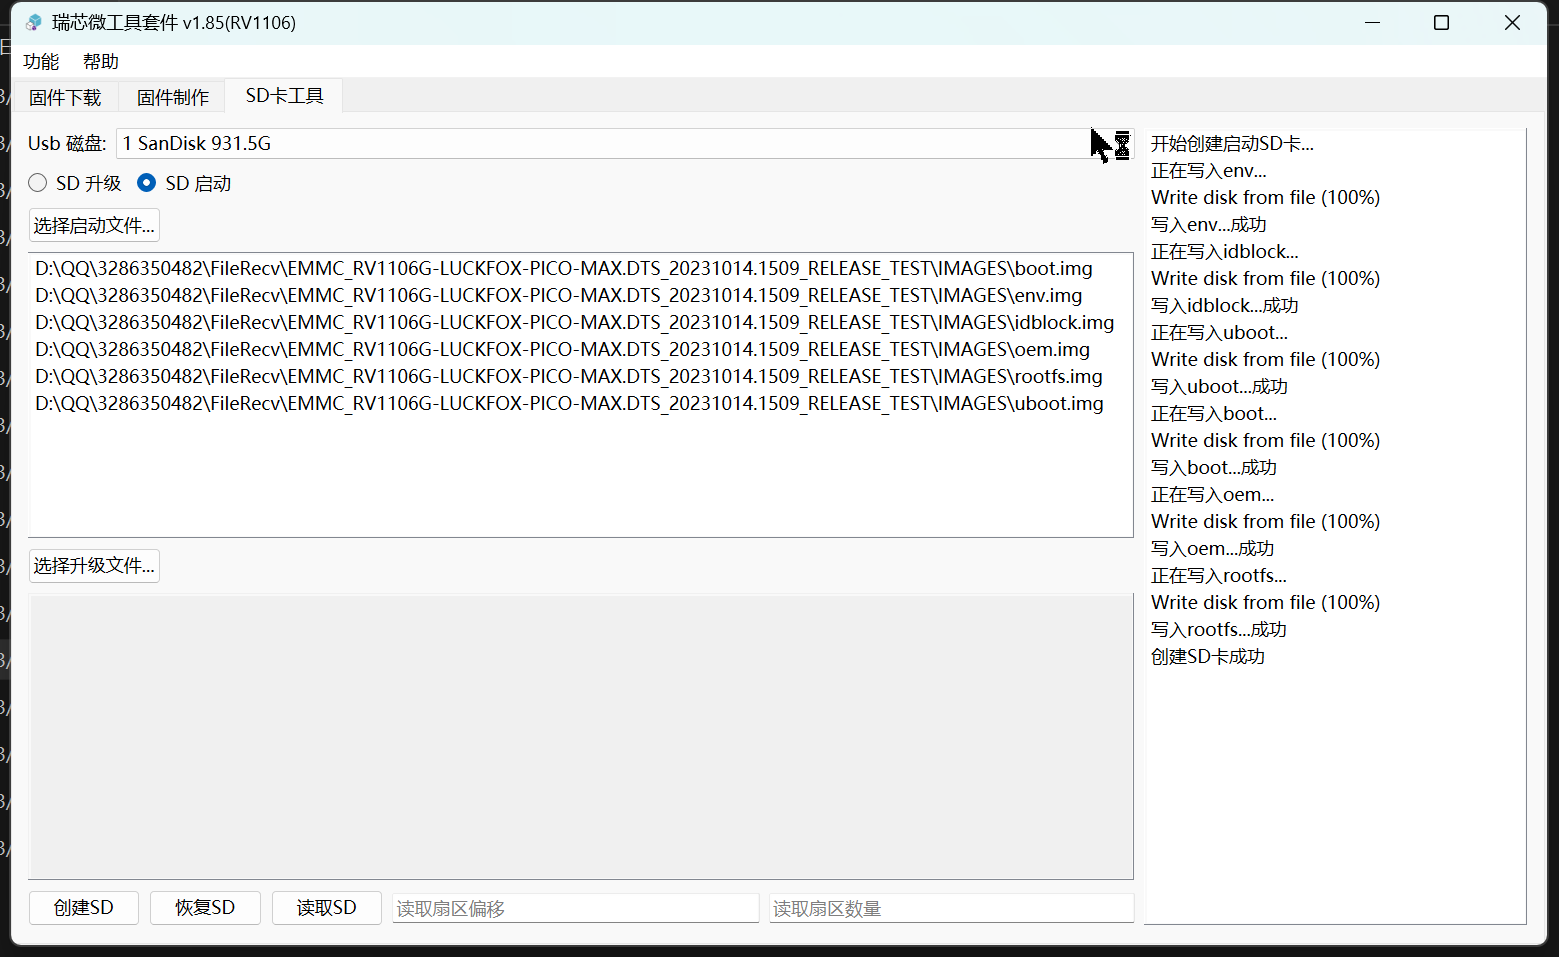Select the idblock.img file path row

[575, 323]
